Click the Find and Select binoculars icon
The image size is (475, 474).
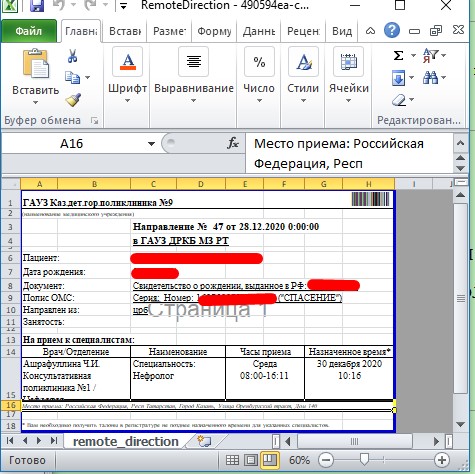tap(430, 78)
